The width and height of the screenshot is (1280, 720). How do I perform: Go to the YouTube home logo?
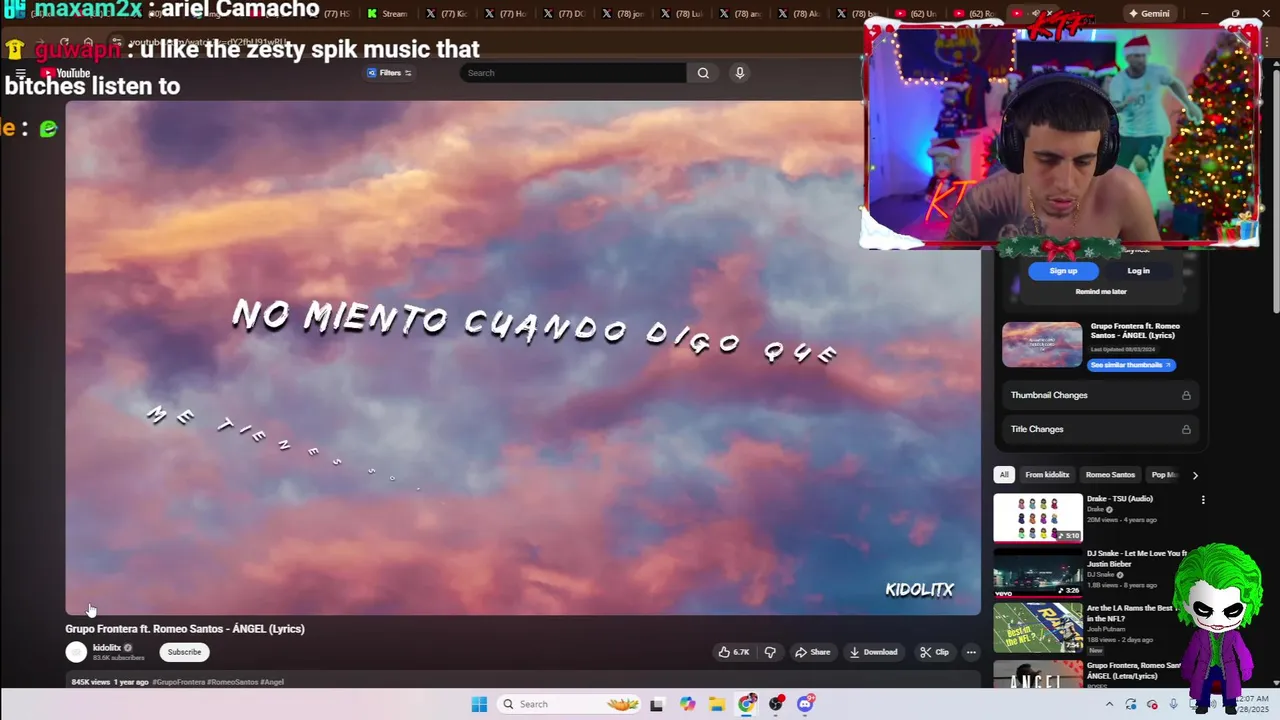65,73
